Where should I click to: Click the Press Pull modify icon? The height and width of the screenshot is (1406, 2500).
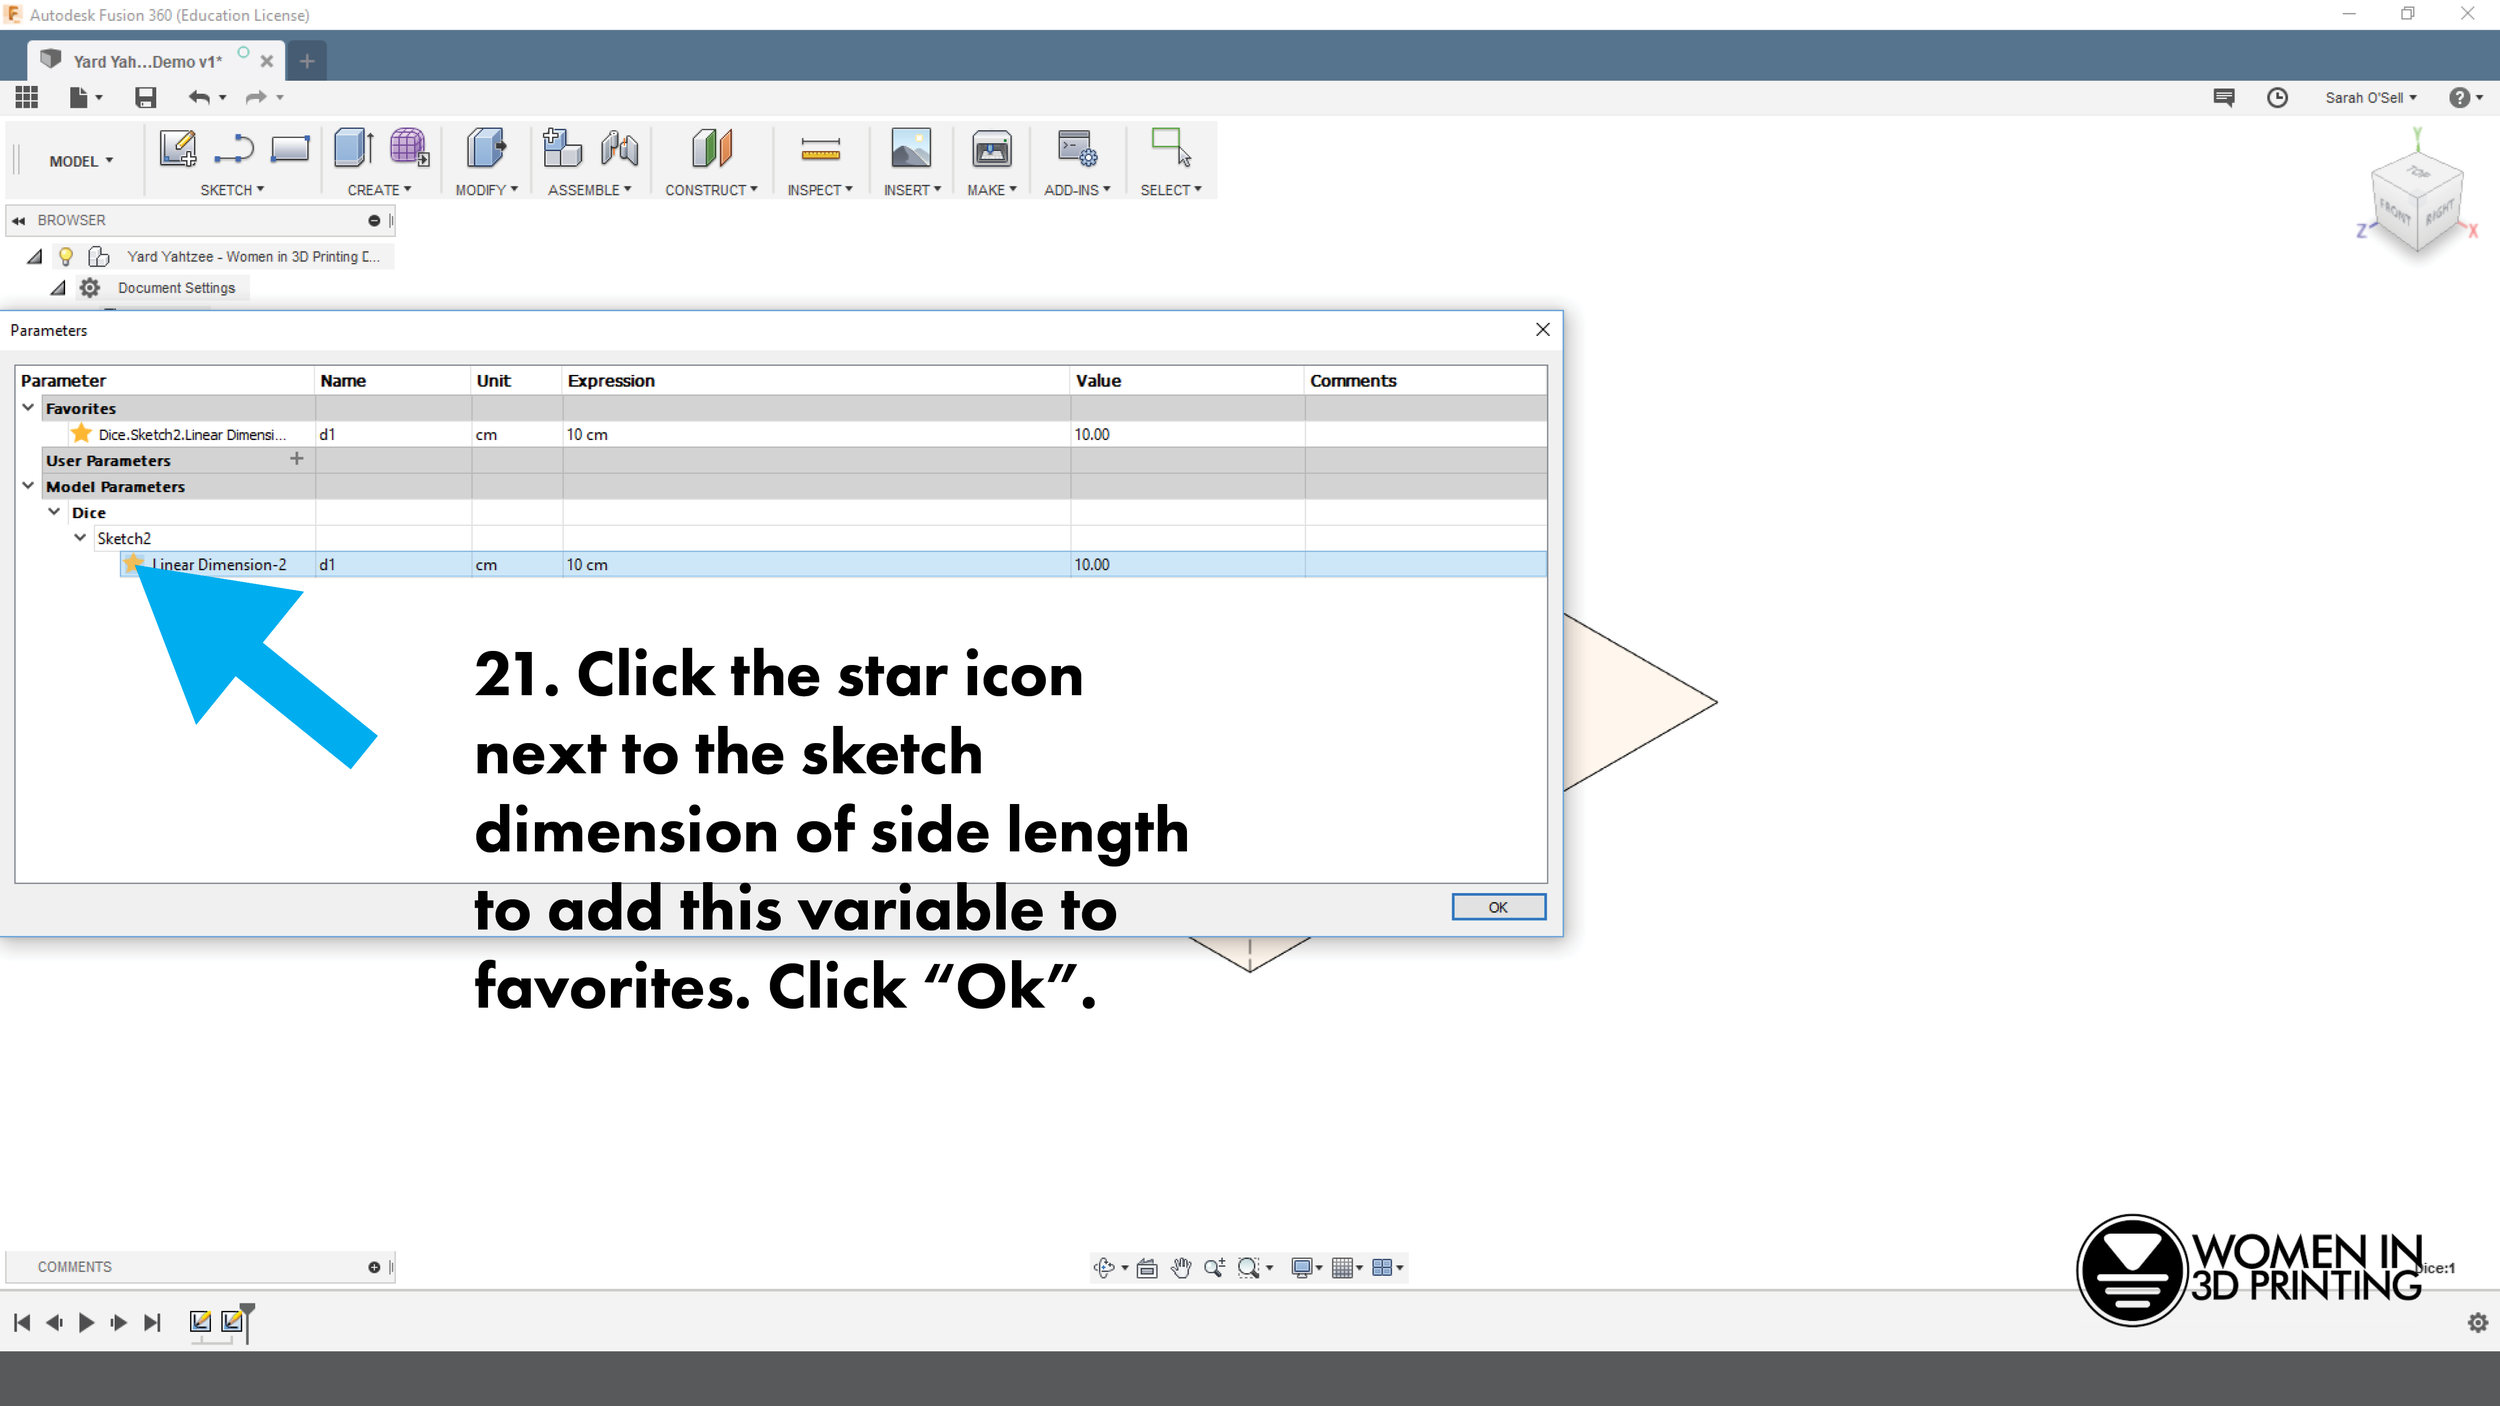click(486, 148)
